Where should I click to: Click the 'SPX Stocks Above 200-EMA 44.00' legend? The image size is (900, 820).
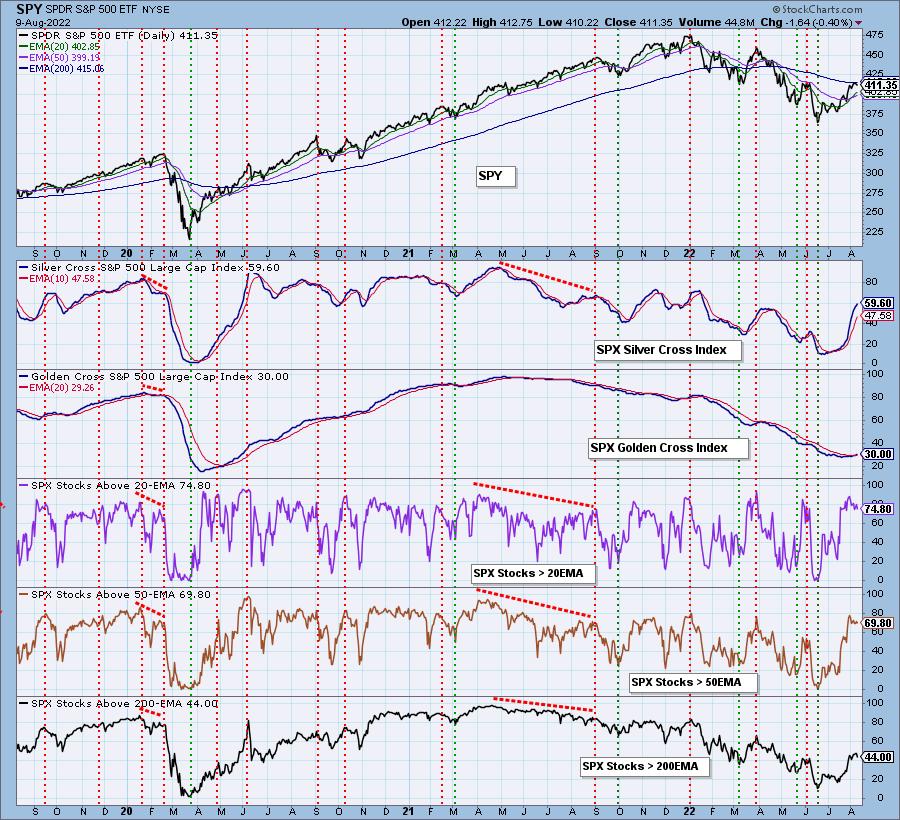[x=118, y=704]
